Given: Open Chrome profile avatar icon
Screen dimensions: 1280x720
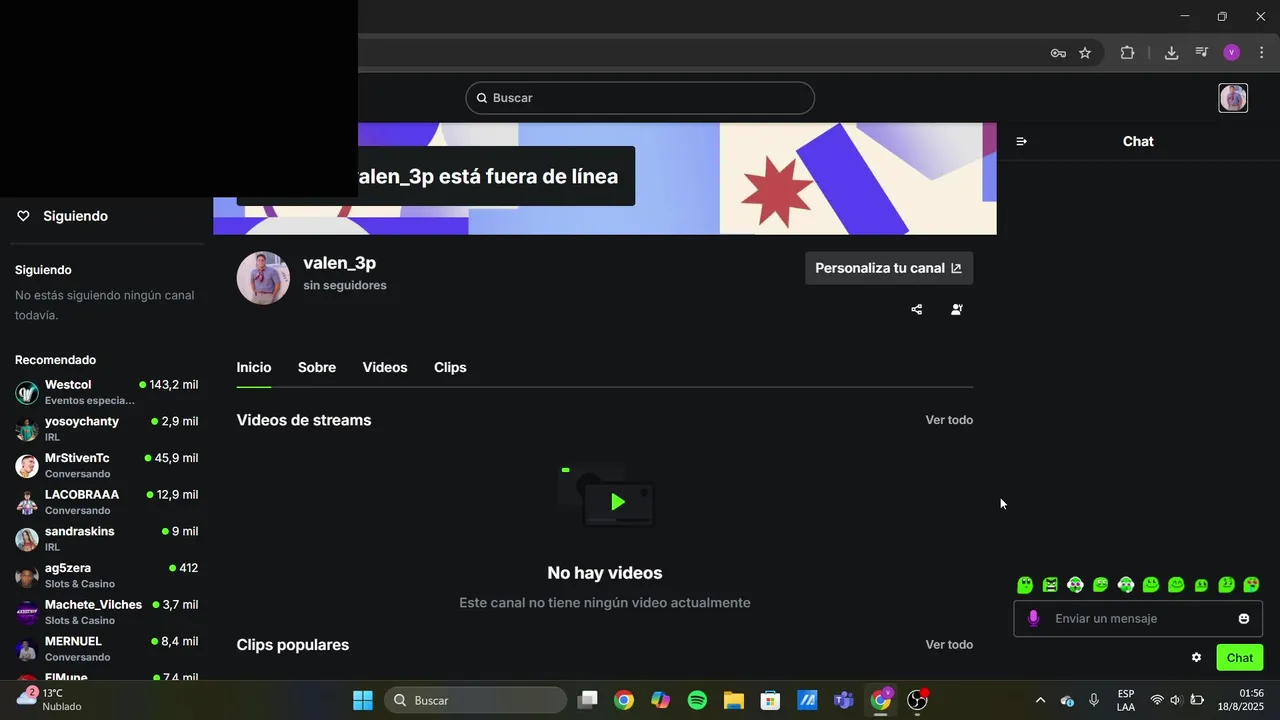Looking at the screenshot, I should click(x=1232, y=53).
